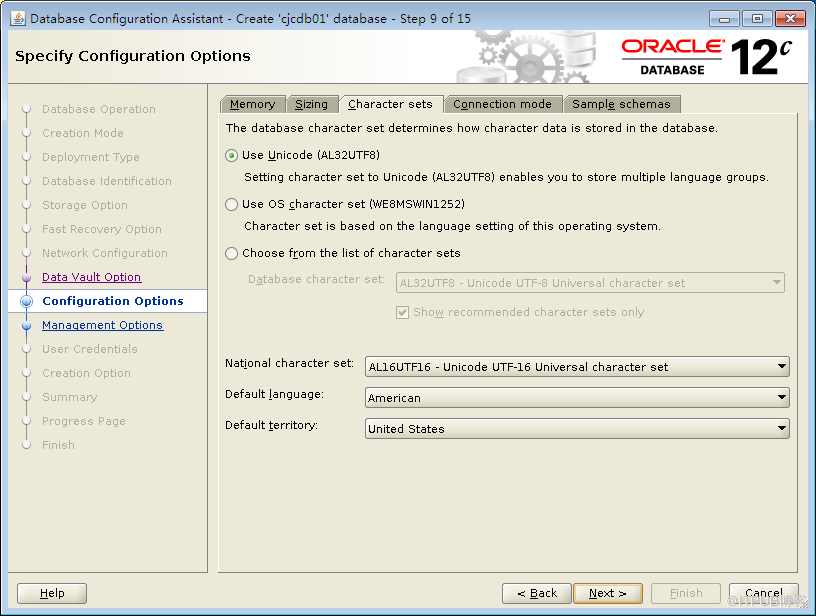The height and width of the screenshot is (616, 816).
Task: Minimize the Database Configuration Assistant window
Action: tap(724, 19)
